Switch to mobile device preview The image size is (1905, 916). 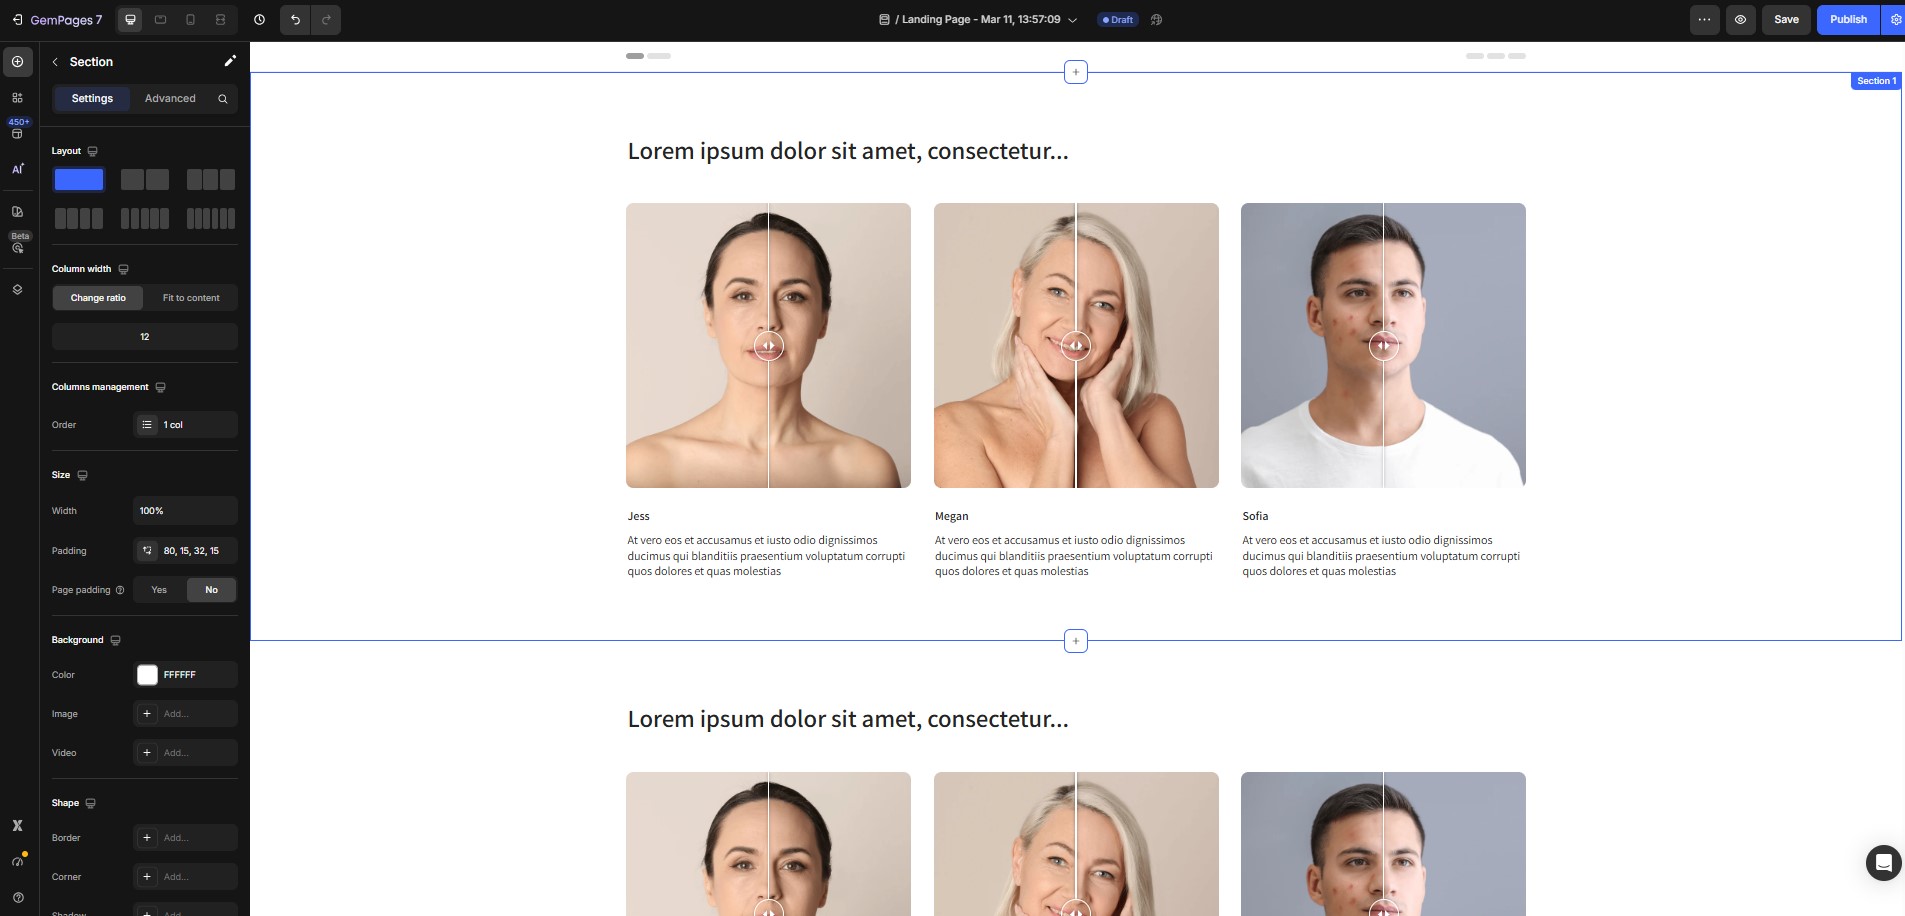(x=190, y=20)
